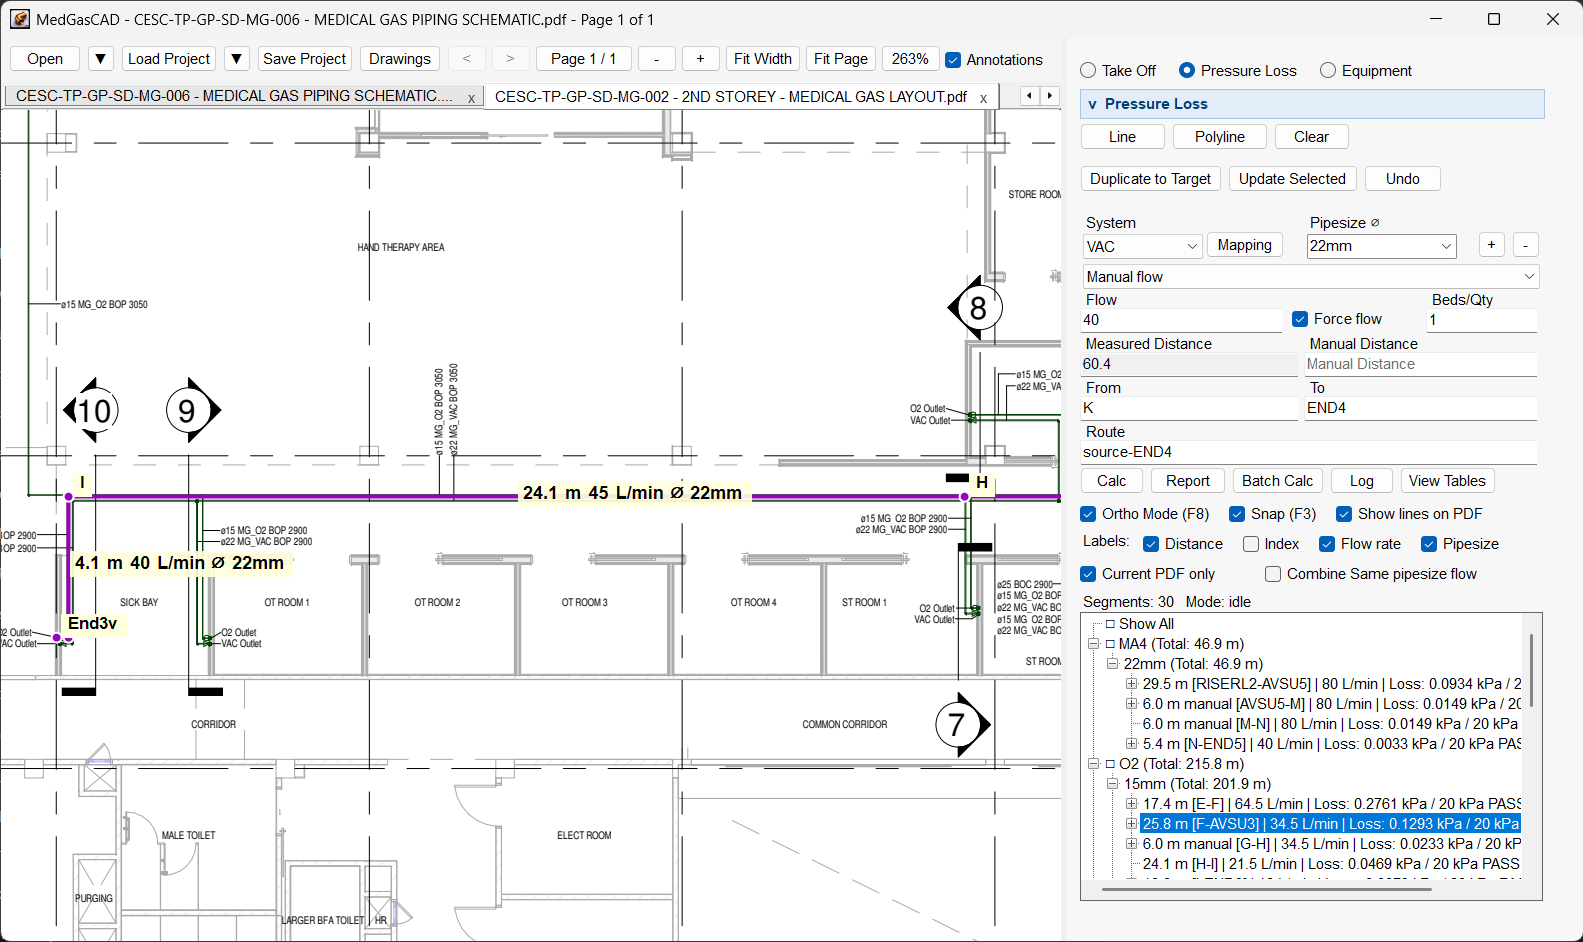
Task: Collapse the 15mm (Total: 201.9 m) node
Action: click(1112, 784)
